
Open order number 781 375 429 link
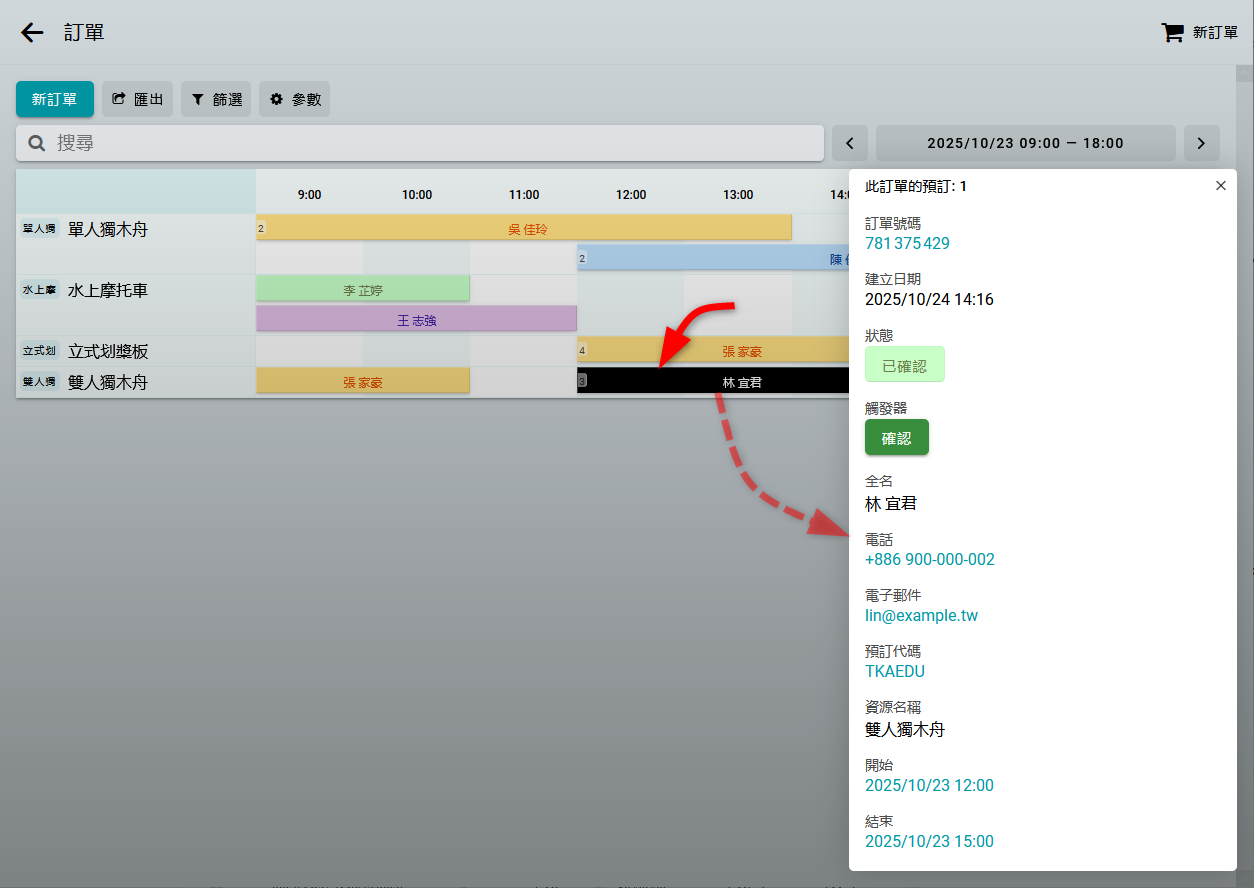pos(907,243)
